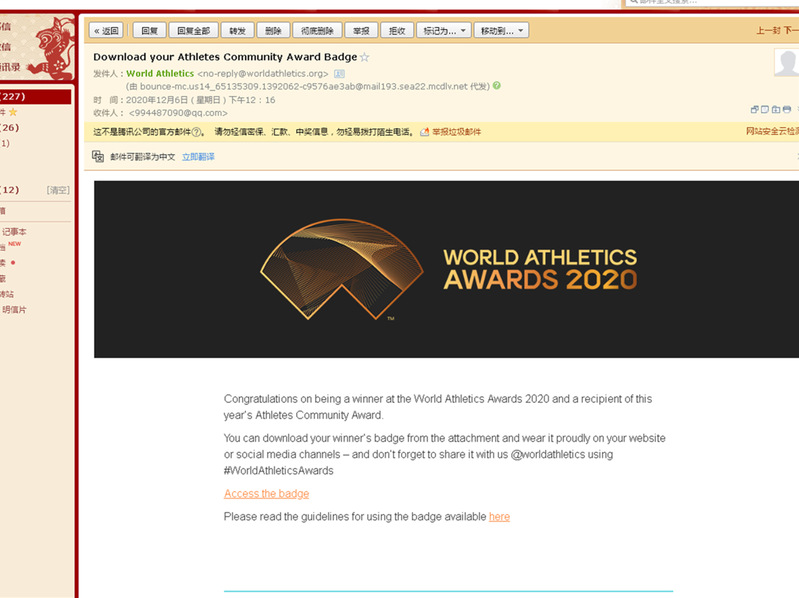The image size is (799, 598).
Task: Click the green verified icon after bounce address
Action: point(497,86)
